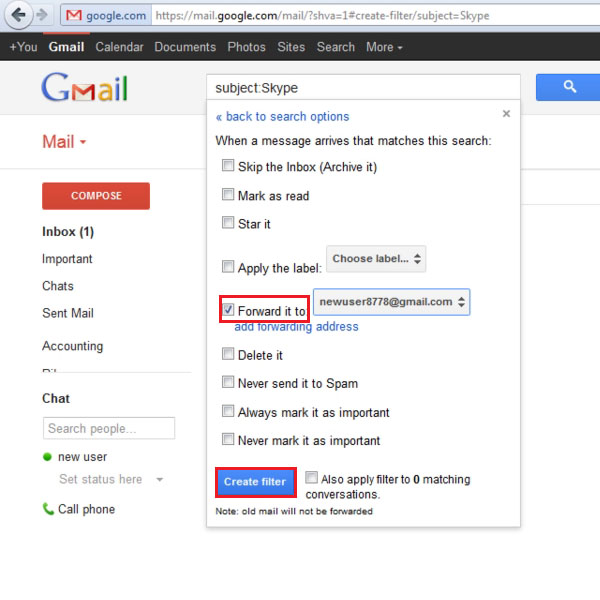
Task: Click the Gmail favicon in address bar
Action: (73, 15)
